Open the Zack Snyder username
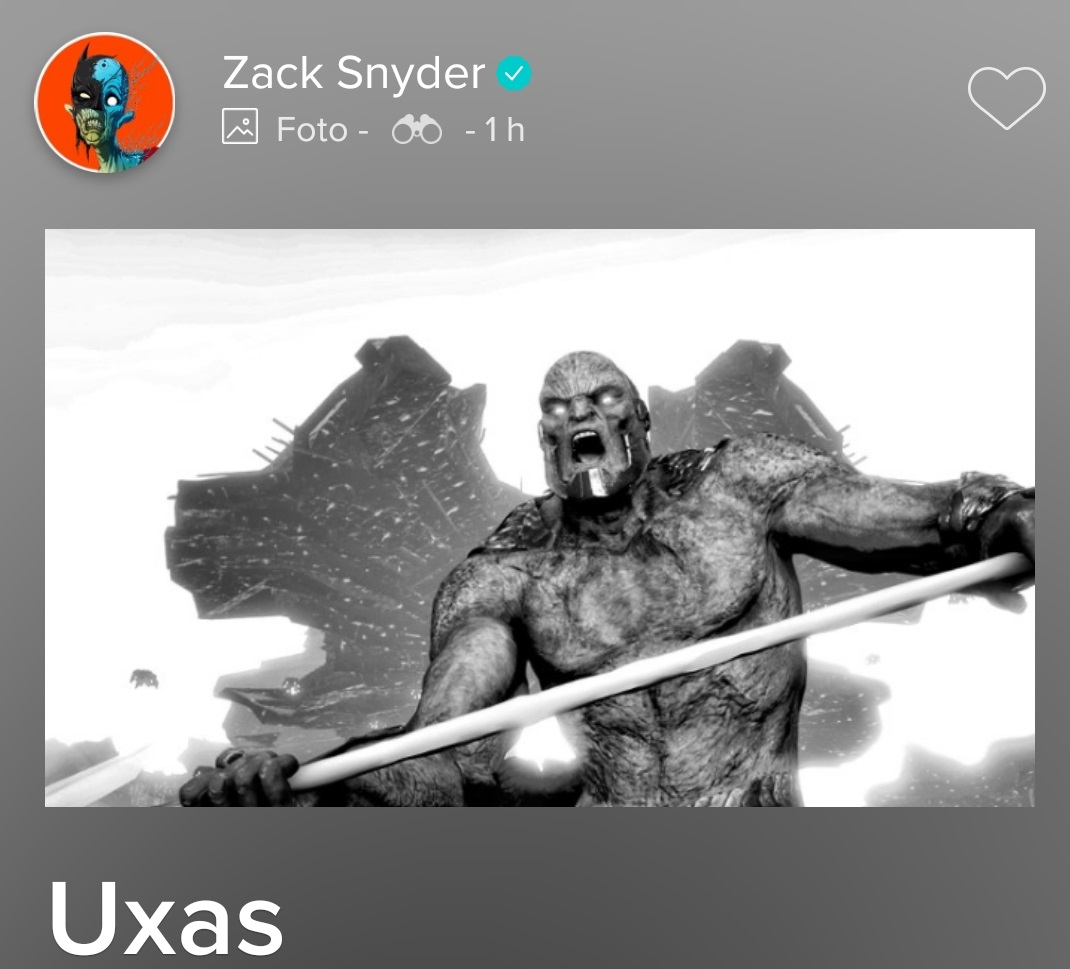Screen dimensions: 1070x969 coord(353,73)
